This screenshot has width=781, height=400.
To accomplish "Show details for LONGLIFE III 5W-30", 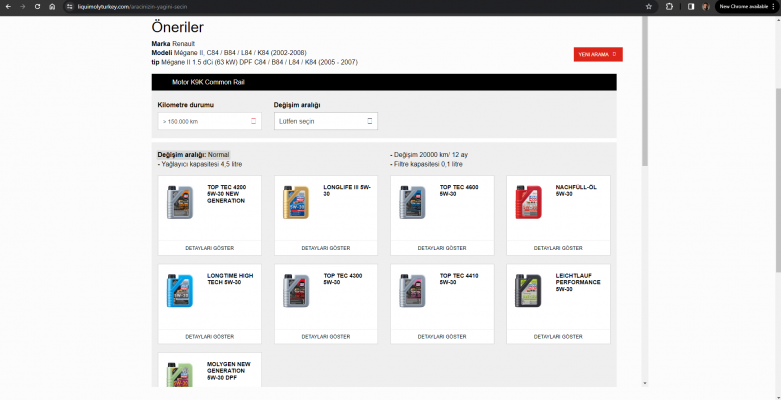I will (326, 248).
